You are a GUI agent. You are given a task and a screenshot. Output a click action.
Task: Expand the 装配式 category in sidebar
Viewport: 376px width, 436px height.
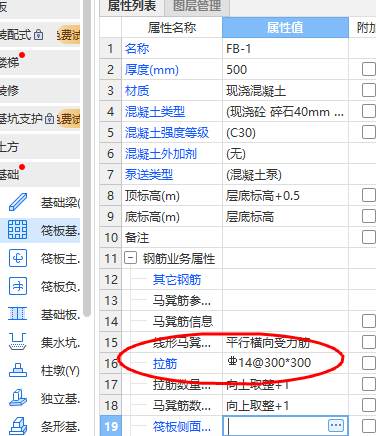[40, 35]
